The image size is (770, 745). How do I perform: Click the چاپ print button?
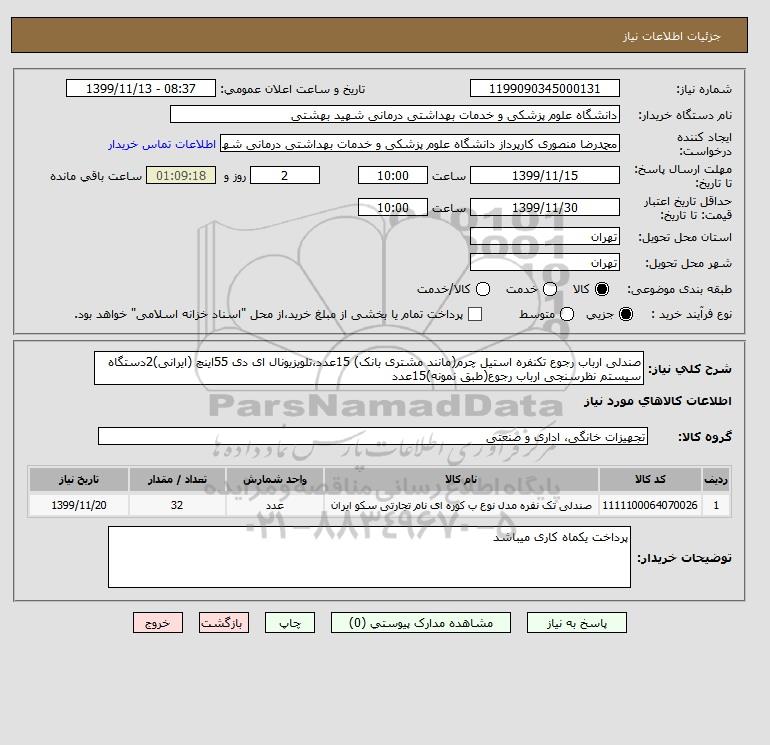(x=290, y=623)
